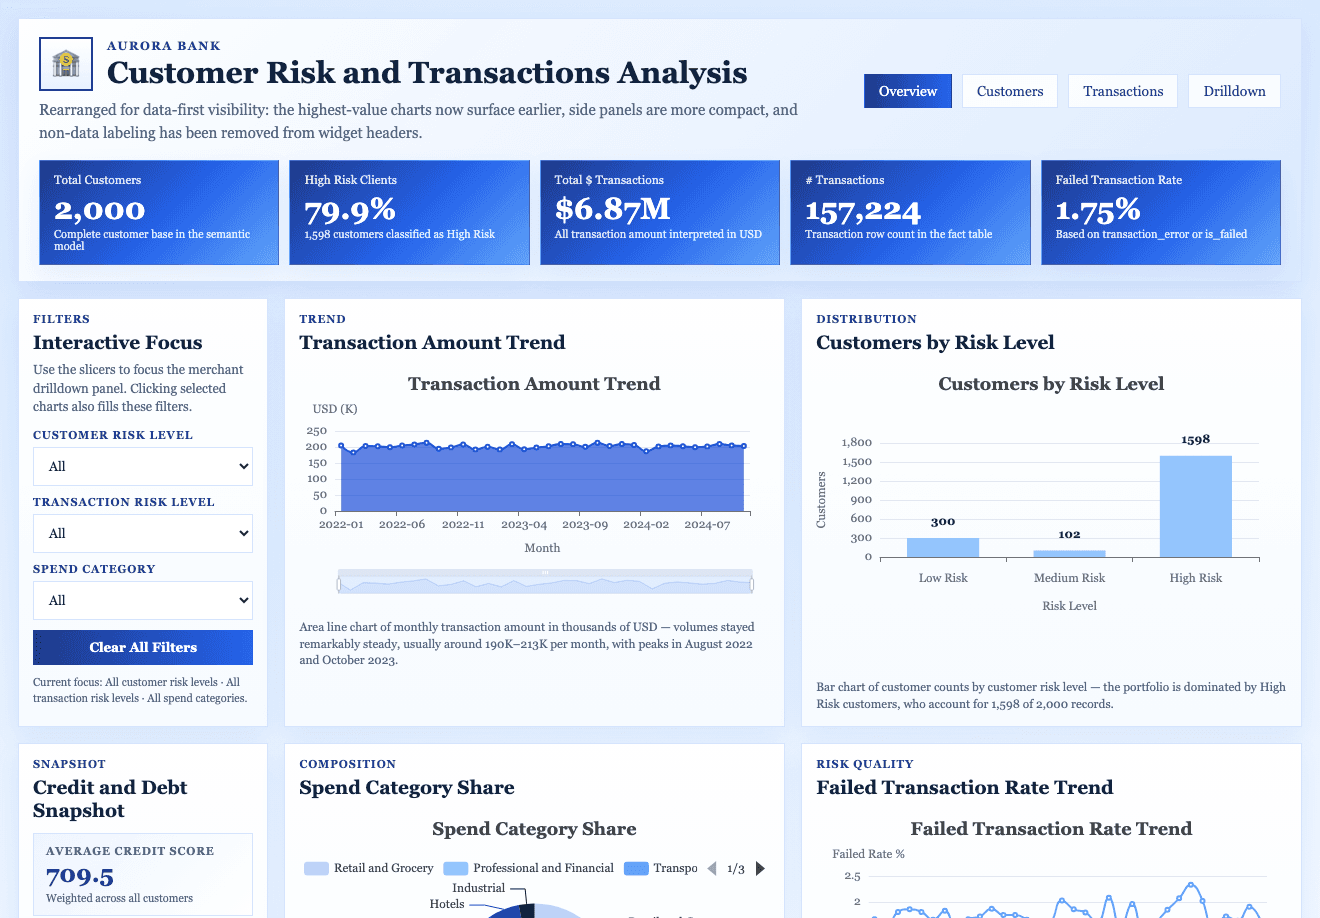This screenshot has width=1320, height=918.
Task: Click the Spend Category Share panel heading
Action: [x=407, y=787]
